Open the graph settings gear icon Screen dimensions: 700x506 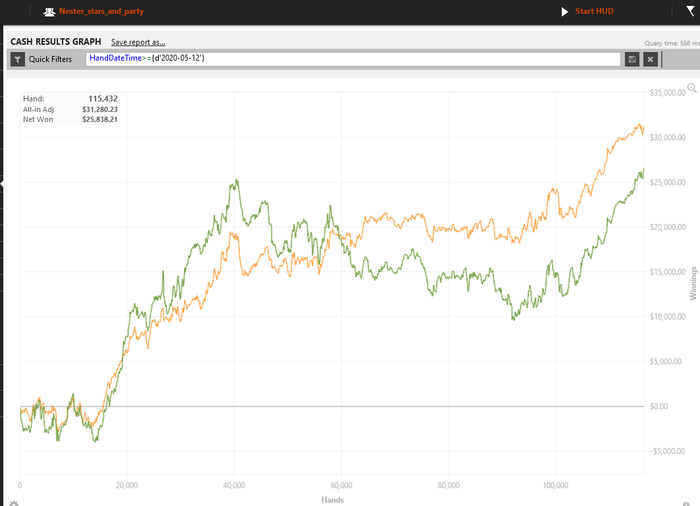pos(14,504)
